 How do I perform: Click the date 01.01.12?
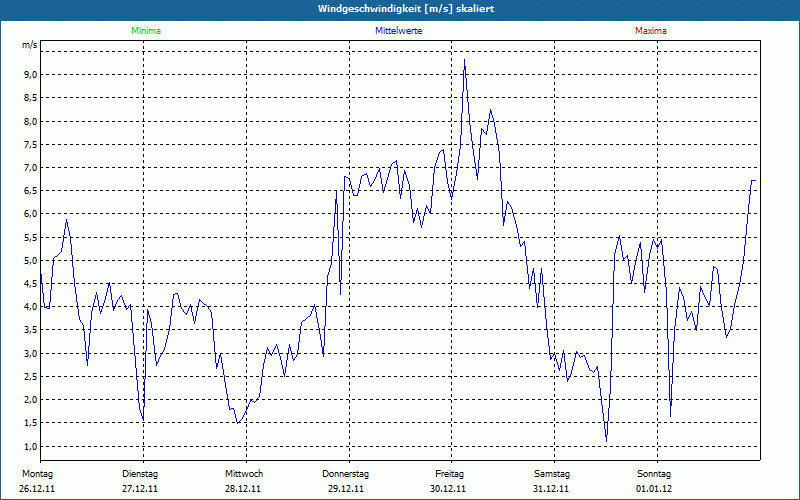(654, 489)
